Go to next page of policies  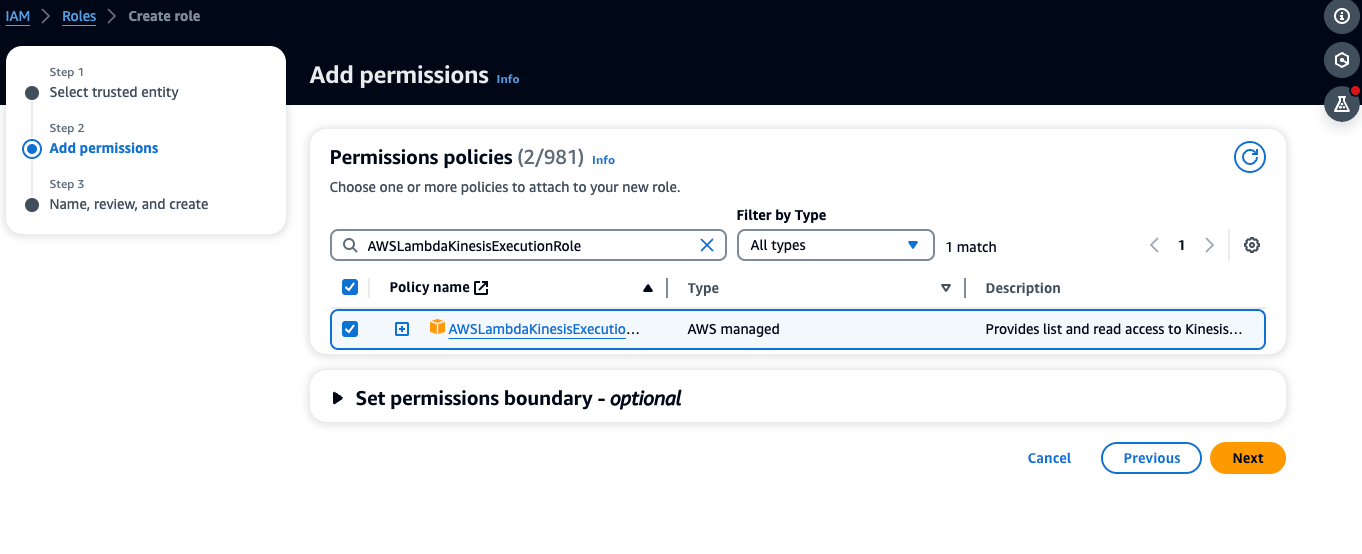click(1209, 245)
